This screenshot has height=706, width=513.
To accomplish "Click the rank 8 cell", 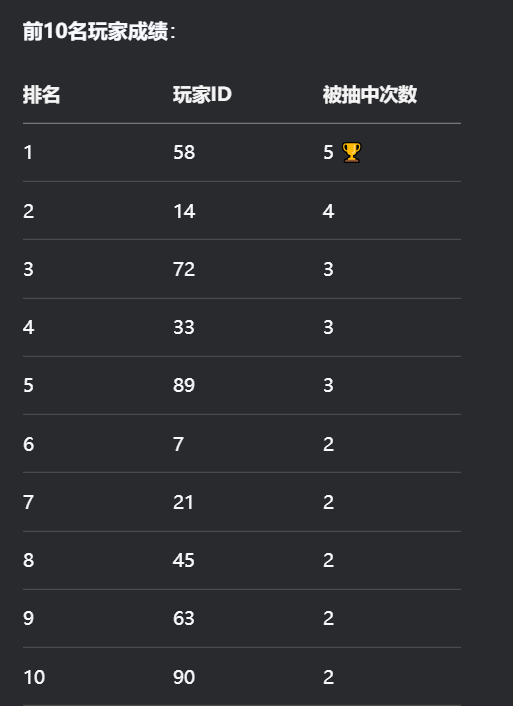I will coord(28,561).
